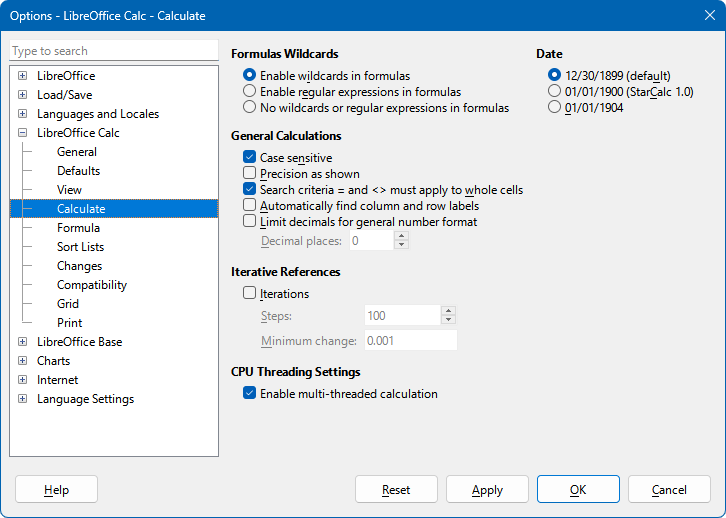This screenshot has width=726, height=518.
Task: Click the Minimum change field
Action: (411, 341)
